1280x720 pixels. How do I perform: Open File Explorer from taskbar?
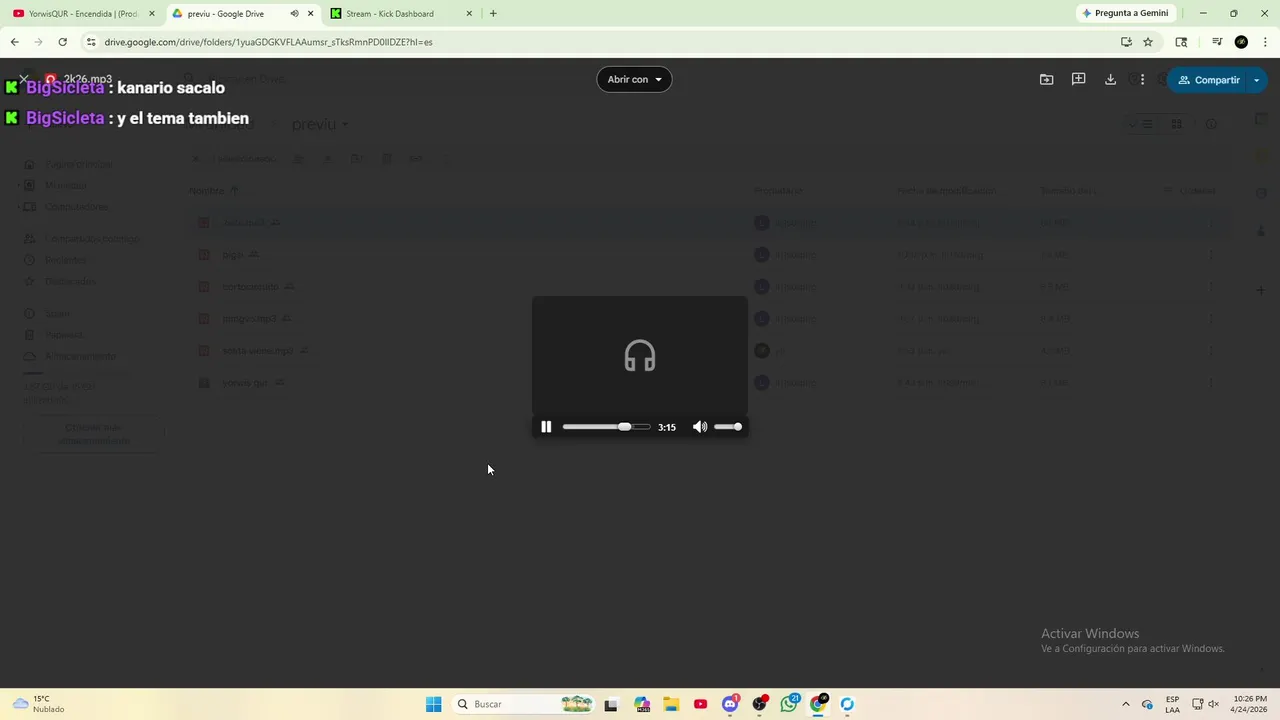[x=671, y=704]
